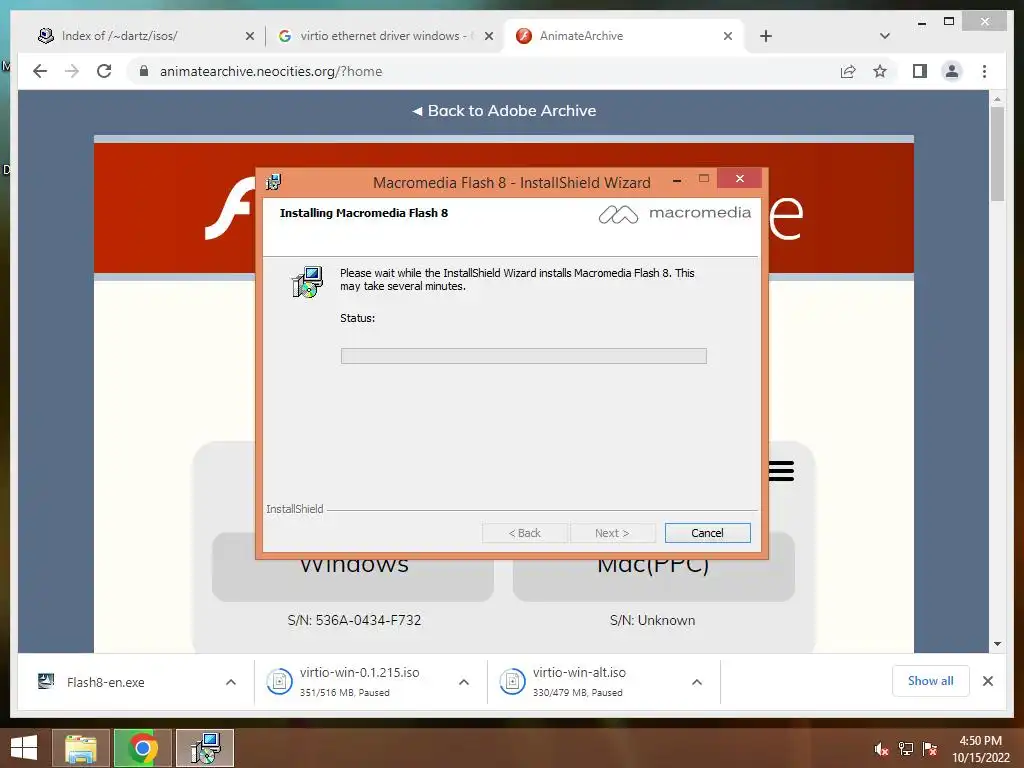Click the address bar URL
The height and width of the screenshot is (768, 1024).
click(x=271, y=71)
